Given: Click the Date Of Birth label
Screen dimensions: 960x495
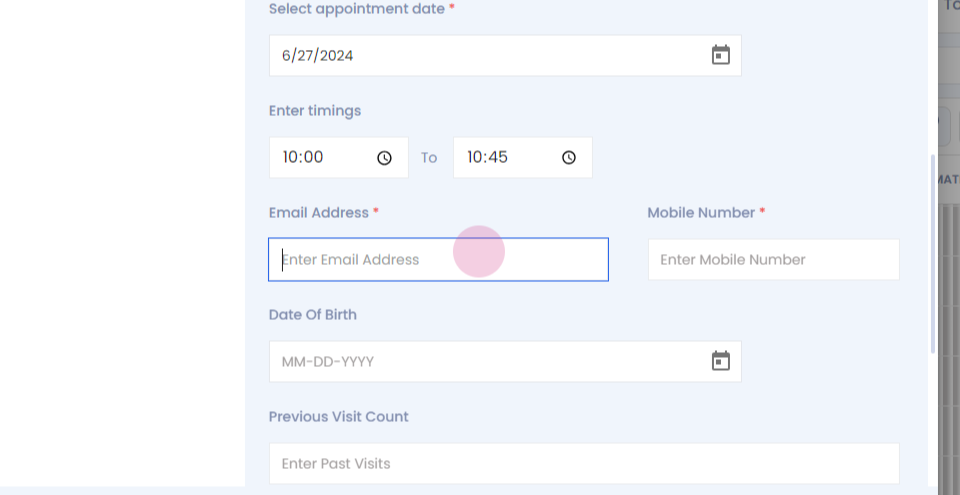Looking at the screenshot, I should pyautogui.click(x=312, y=315).
